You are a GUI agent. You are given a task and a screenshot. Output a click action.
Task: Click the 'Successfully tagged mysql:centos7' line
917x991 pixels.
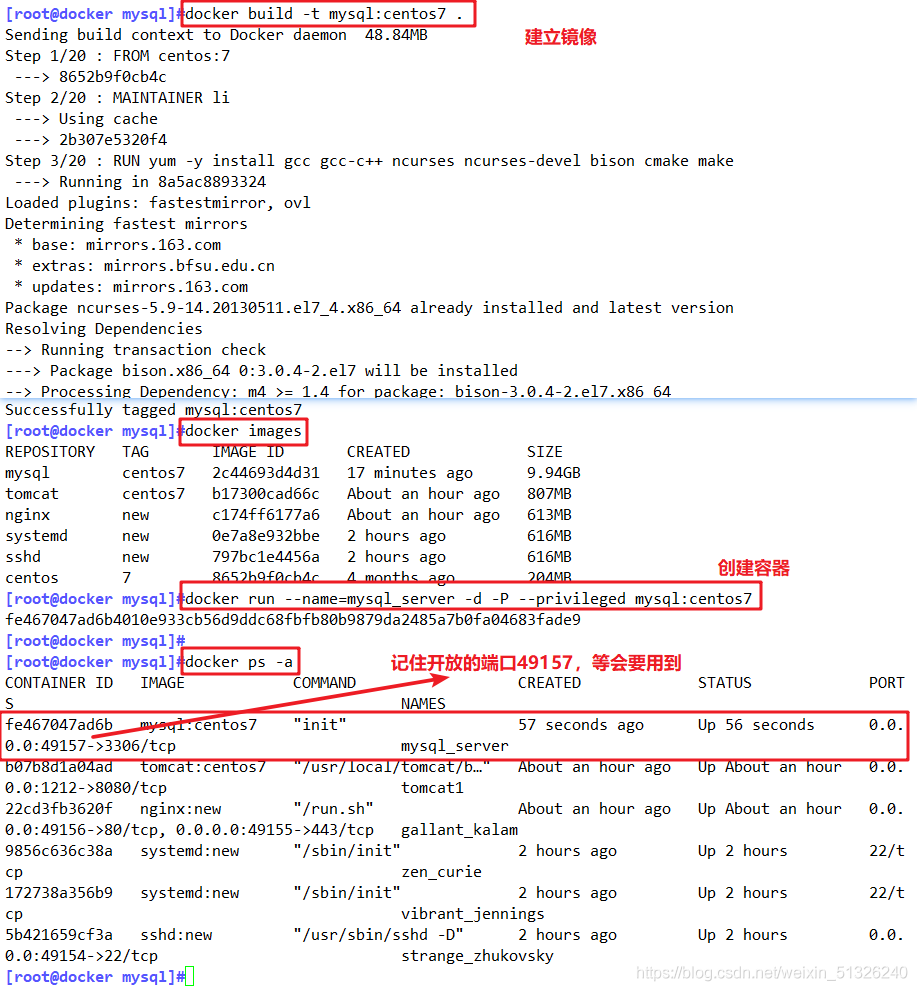[154, 410]
